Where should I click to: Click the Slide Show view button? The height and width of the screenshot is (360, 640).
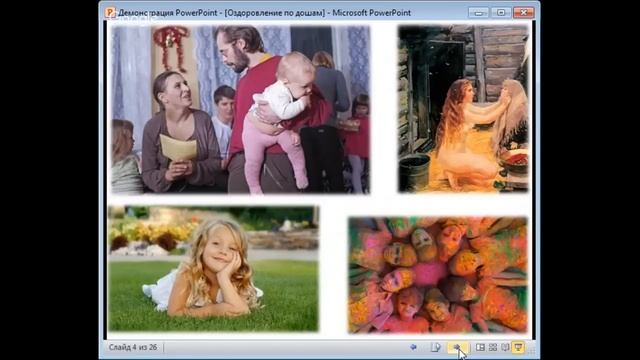pyautogui.click(x=518, y=347)
